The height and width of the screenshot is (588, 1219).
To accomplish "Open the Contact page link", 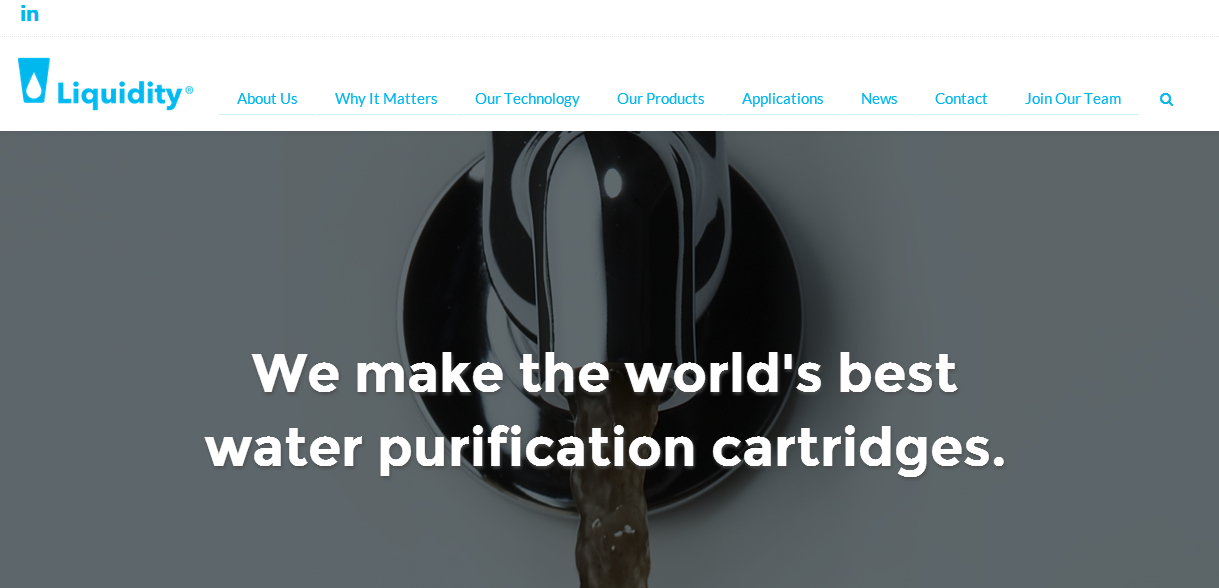I will 961,98.
